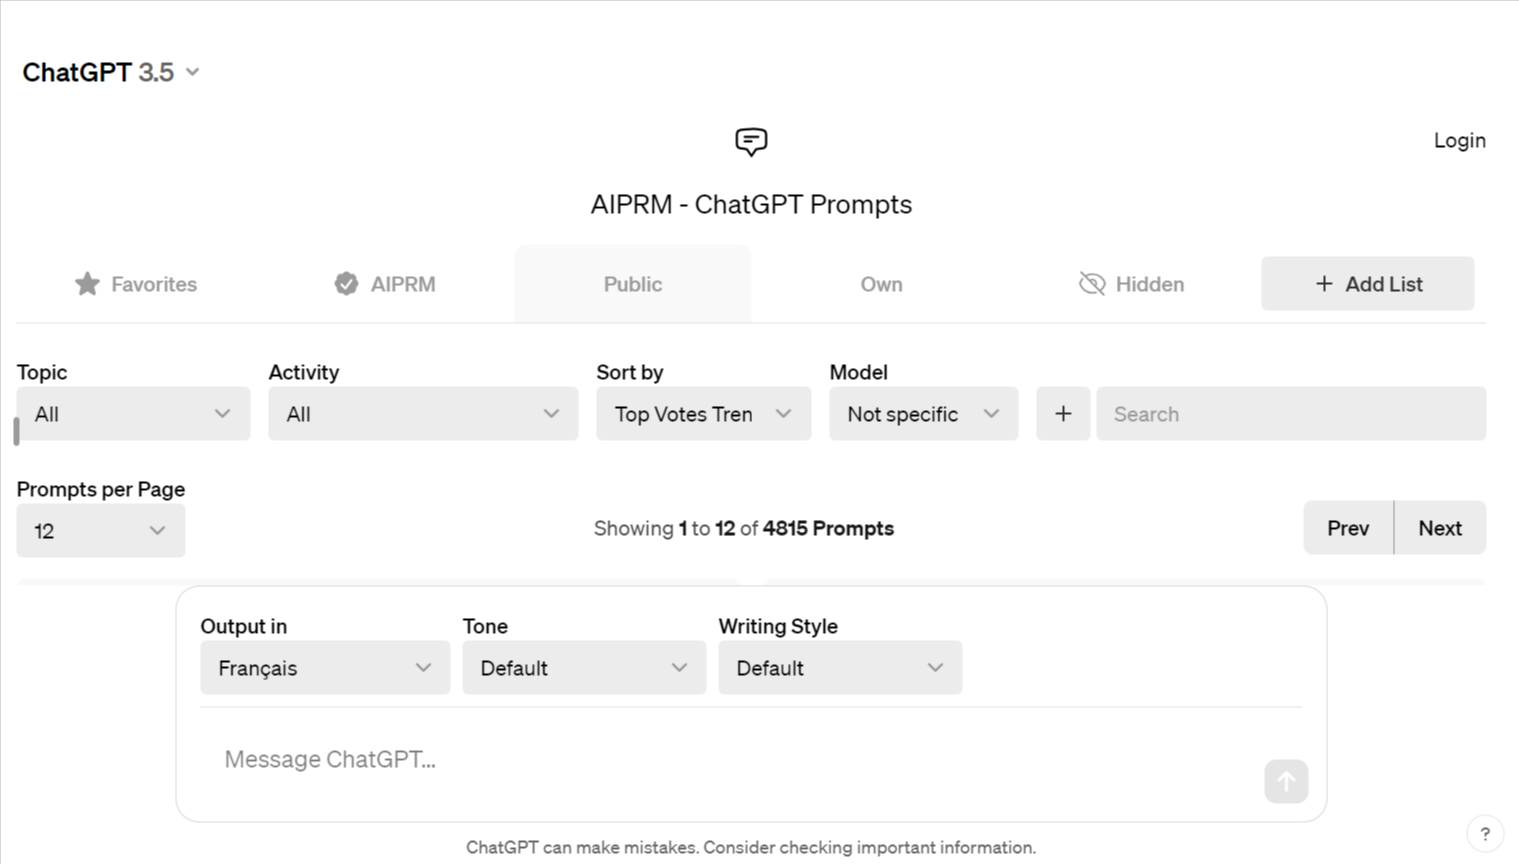Image resolution: width=1519 pixels, height=864 pixels.
Task: Click the AIPRM chat bubble icon
Action: click(x=751, y=142)
